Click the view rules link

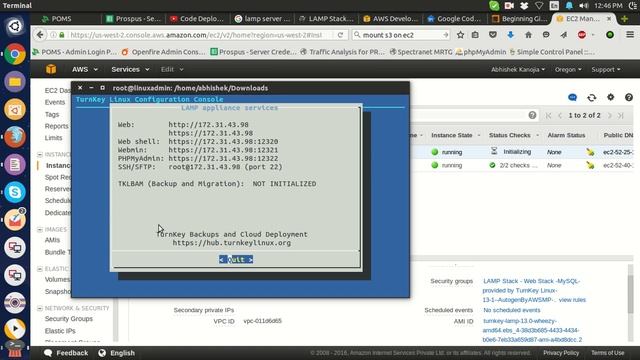tap(572, 300)
